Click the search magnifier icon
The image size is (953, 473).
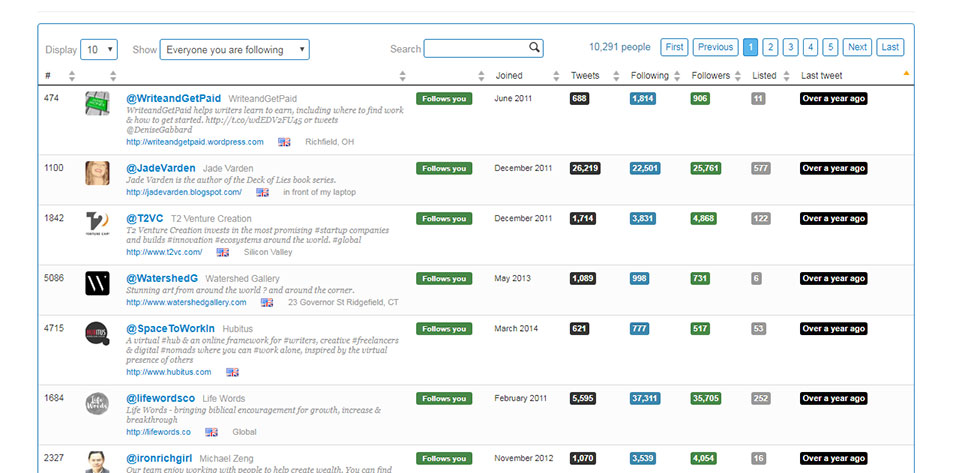534,47
